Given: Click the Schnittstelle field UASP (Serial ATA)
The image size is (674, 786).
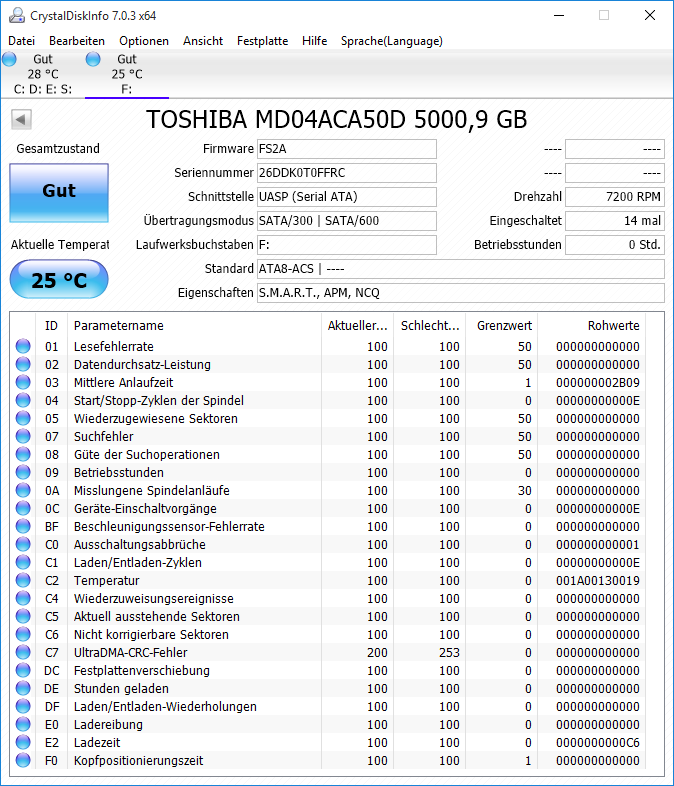Looking at the screenshot, I should pyautogui.click(x=347, y=197).
